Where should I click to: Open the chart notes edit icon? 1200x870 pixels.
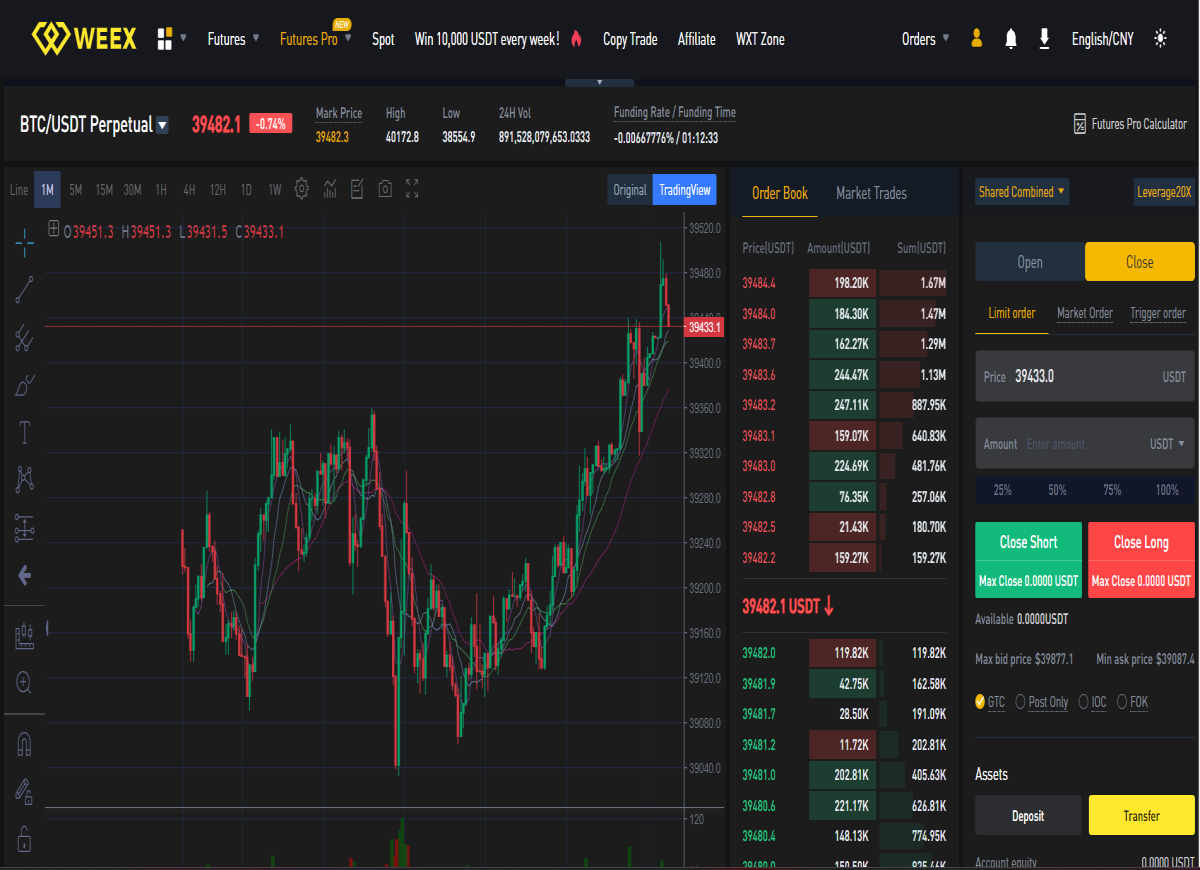coord(358,189)
